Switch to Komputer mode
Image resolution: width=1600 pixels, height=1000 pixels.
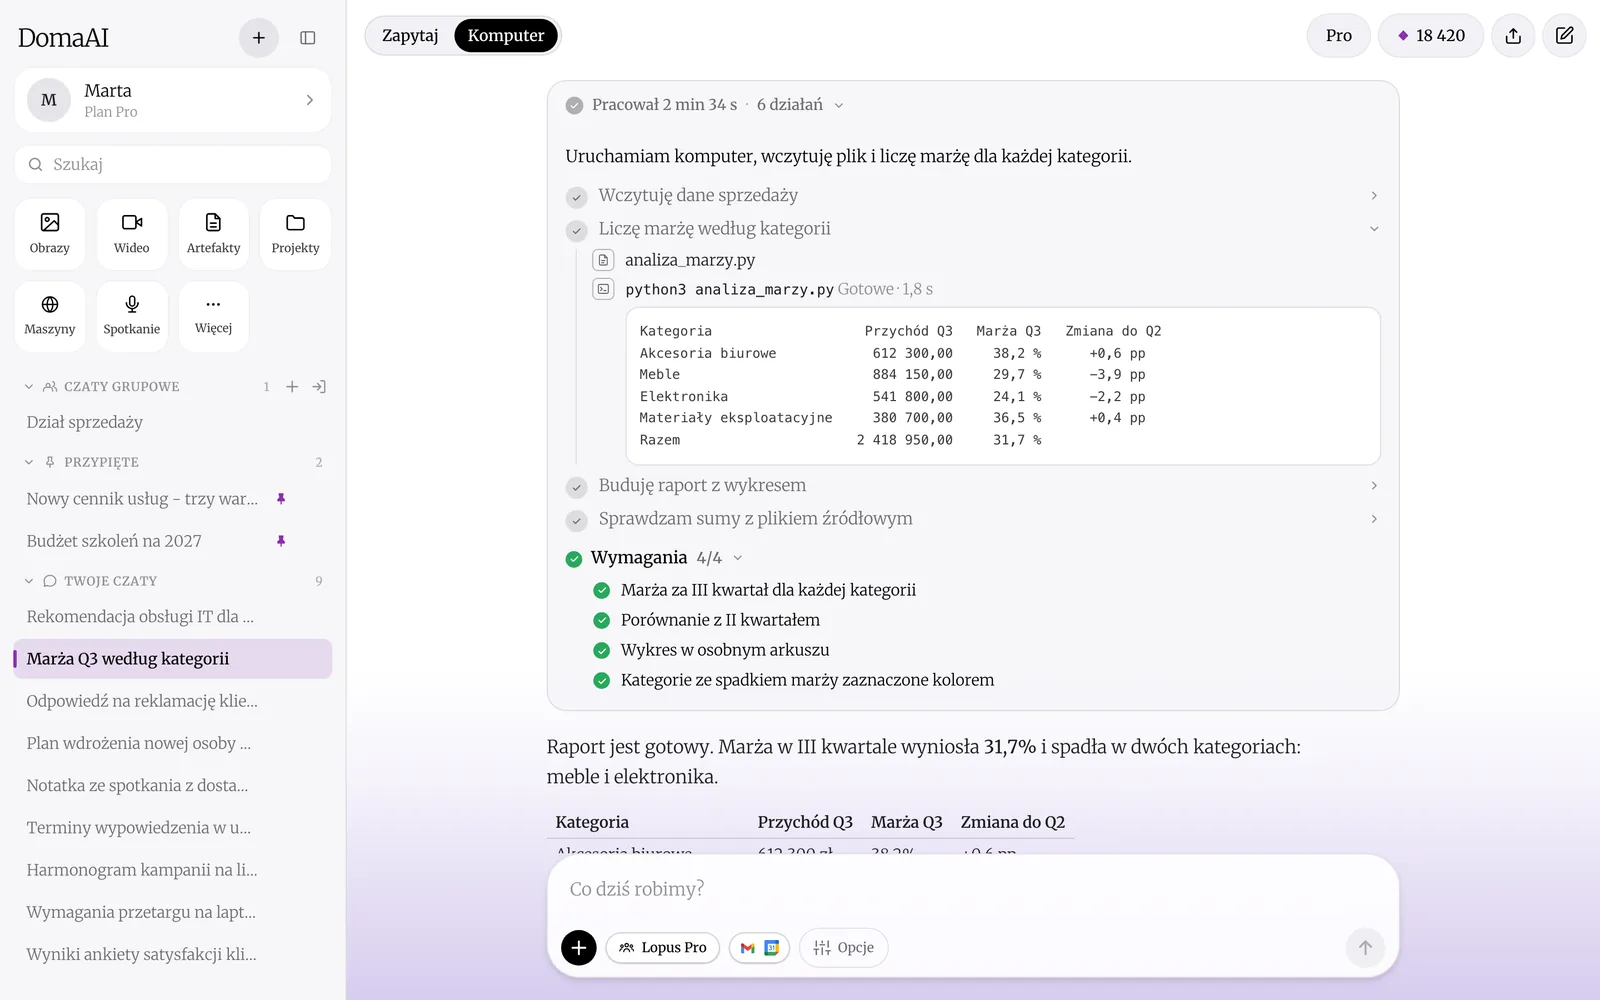pyautogui.click(x=506, y=36)
